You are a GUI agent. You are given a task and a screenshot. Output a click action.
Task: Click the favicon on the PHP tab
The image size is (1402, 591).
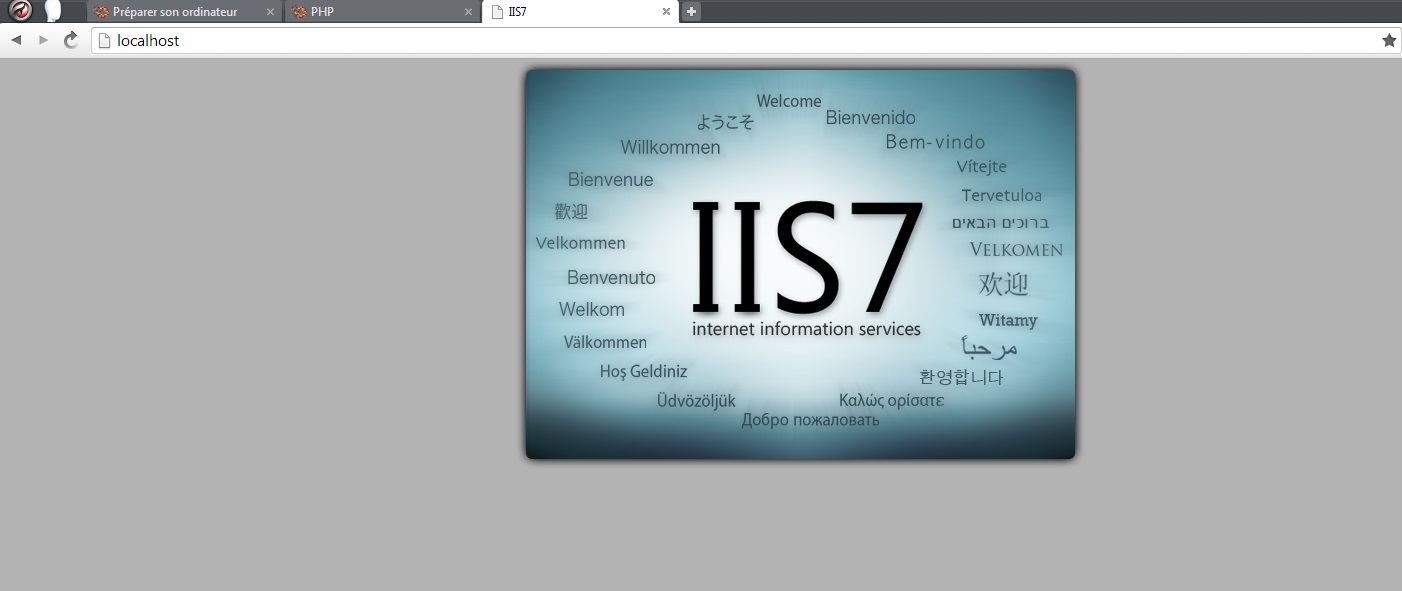(299, 12)
